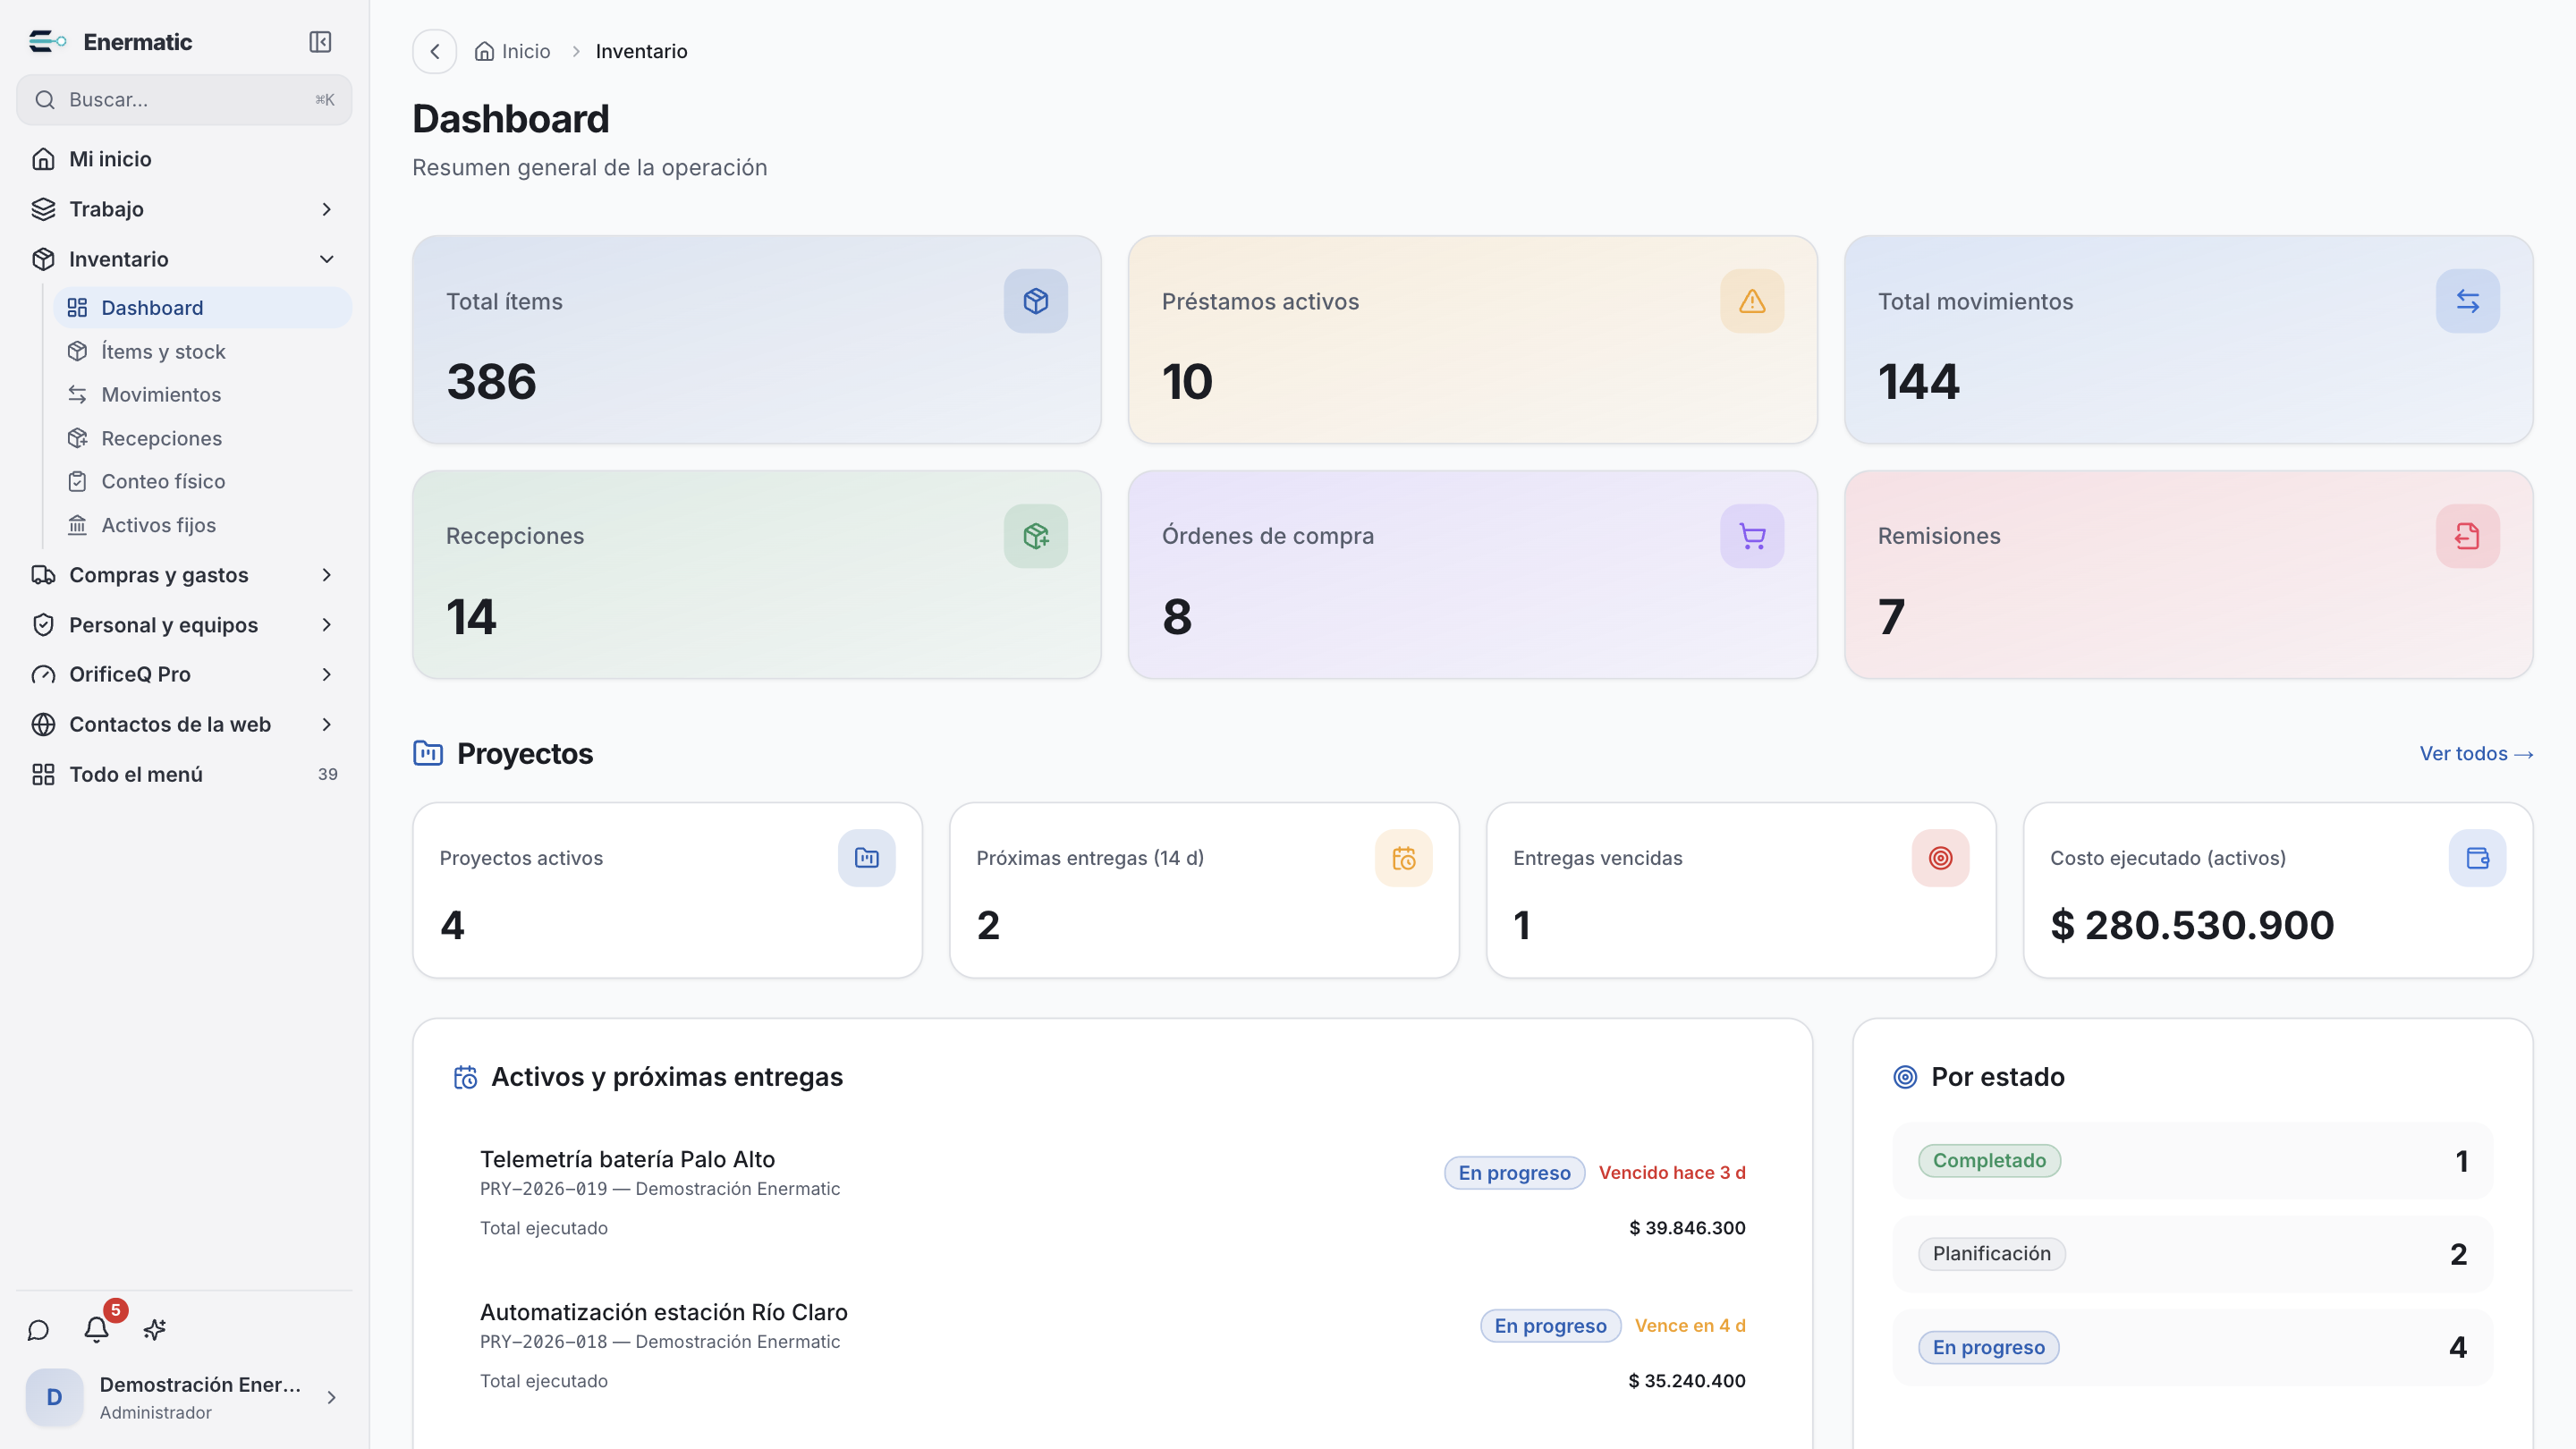2576x1449 pixels.
Task: Open the chat bubble icon
Action: click(38, 1330)
